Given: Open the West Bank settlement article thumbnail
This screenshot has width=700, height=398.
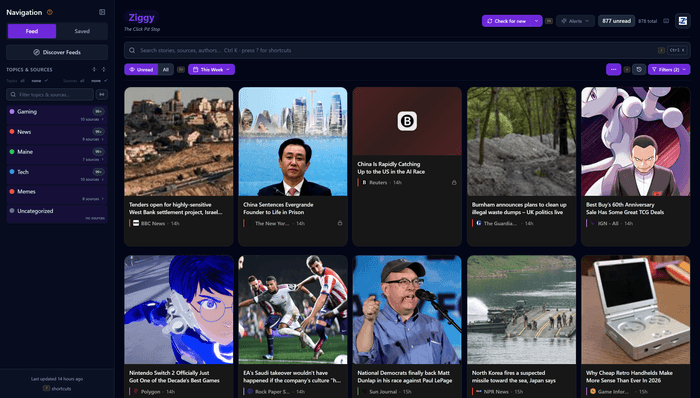Looking at the screenshot, I should point(179,141).
